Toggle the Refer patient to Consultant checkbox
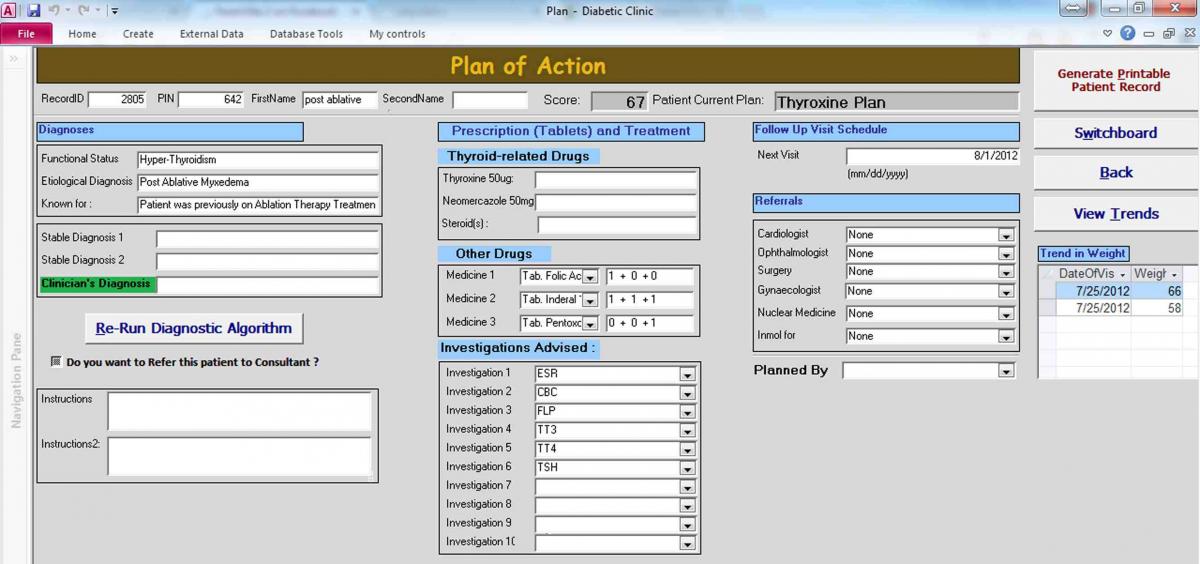Screen dimensions: 1200x564 pos(56,362)
